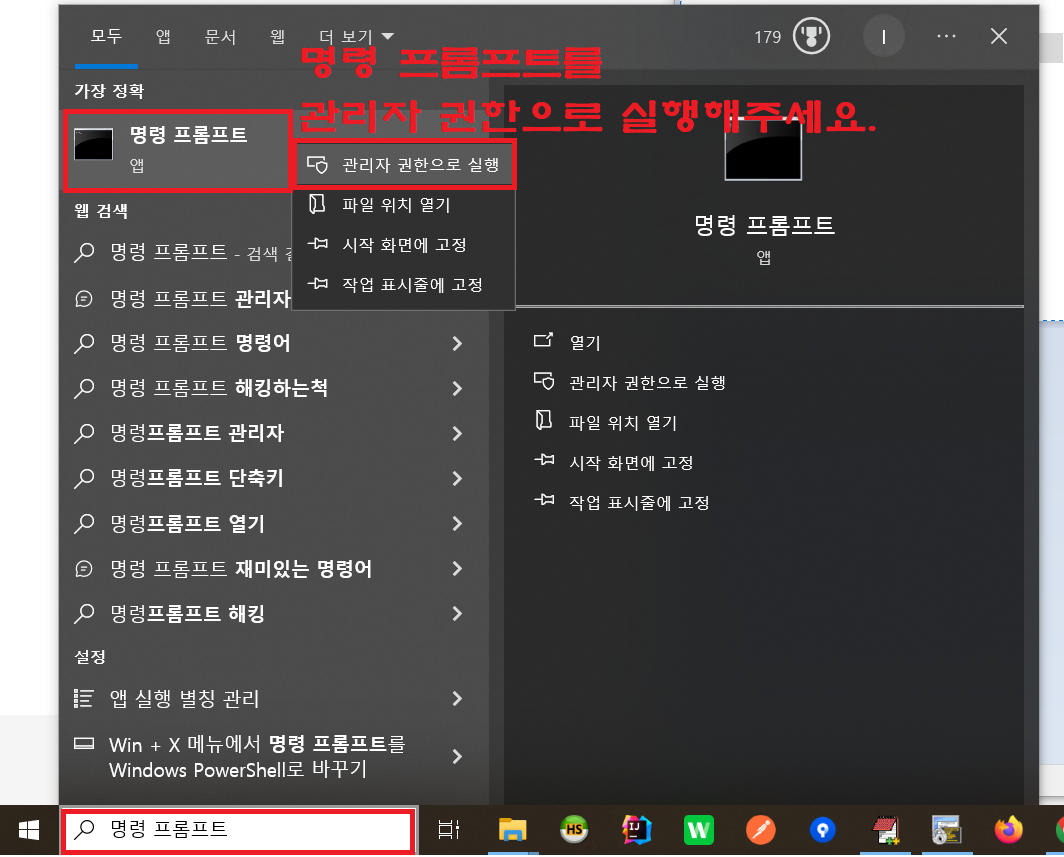
Task: Click the folder icon beside details 파일 위치 열기
Action: click(x=544, y=420)
